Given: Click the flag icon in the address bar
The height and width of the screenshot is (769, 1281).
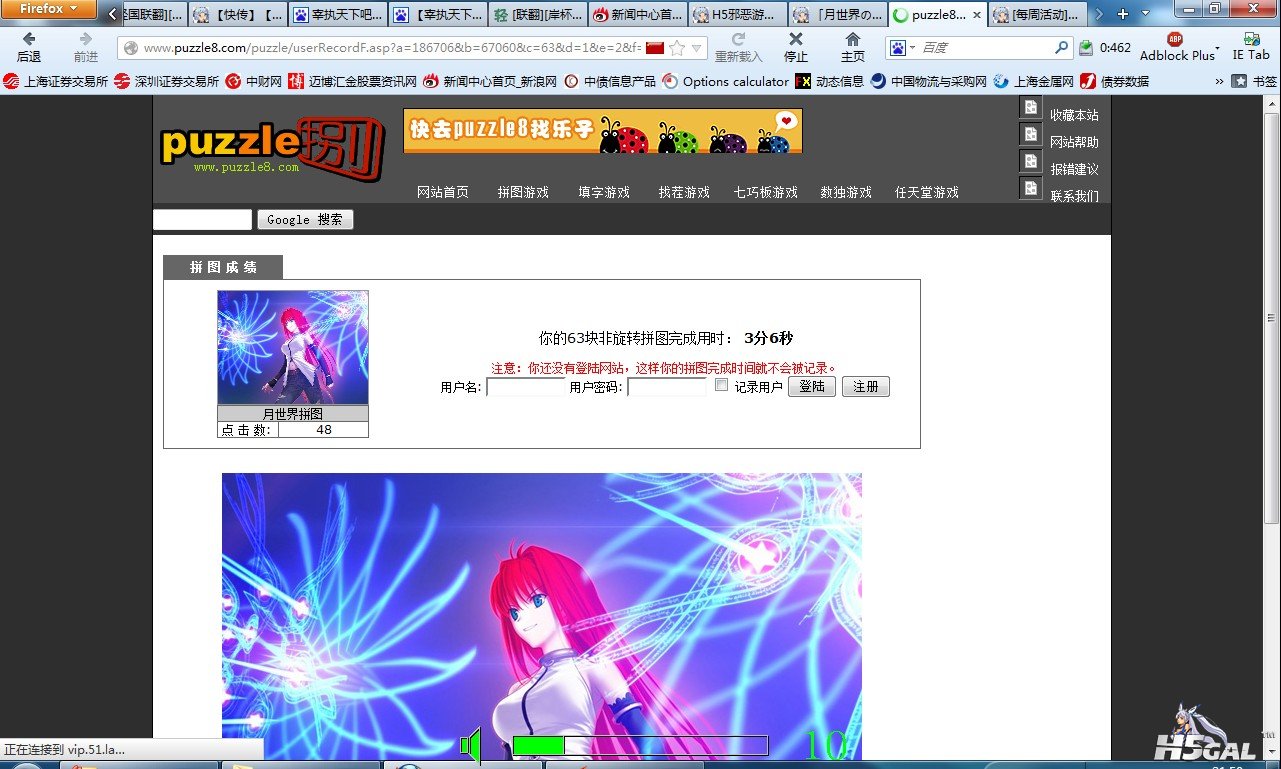Looking at the screenshot, I should (655, 48).
